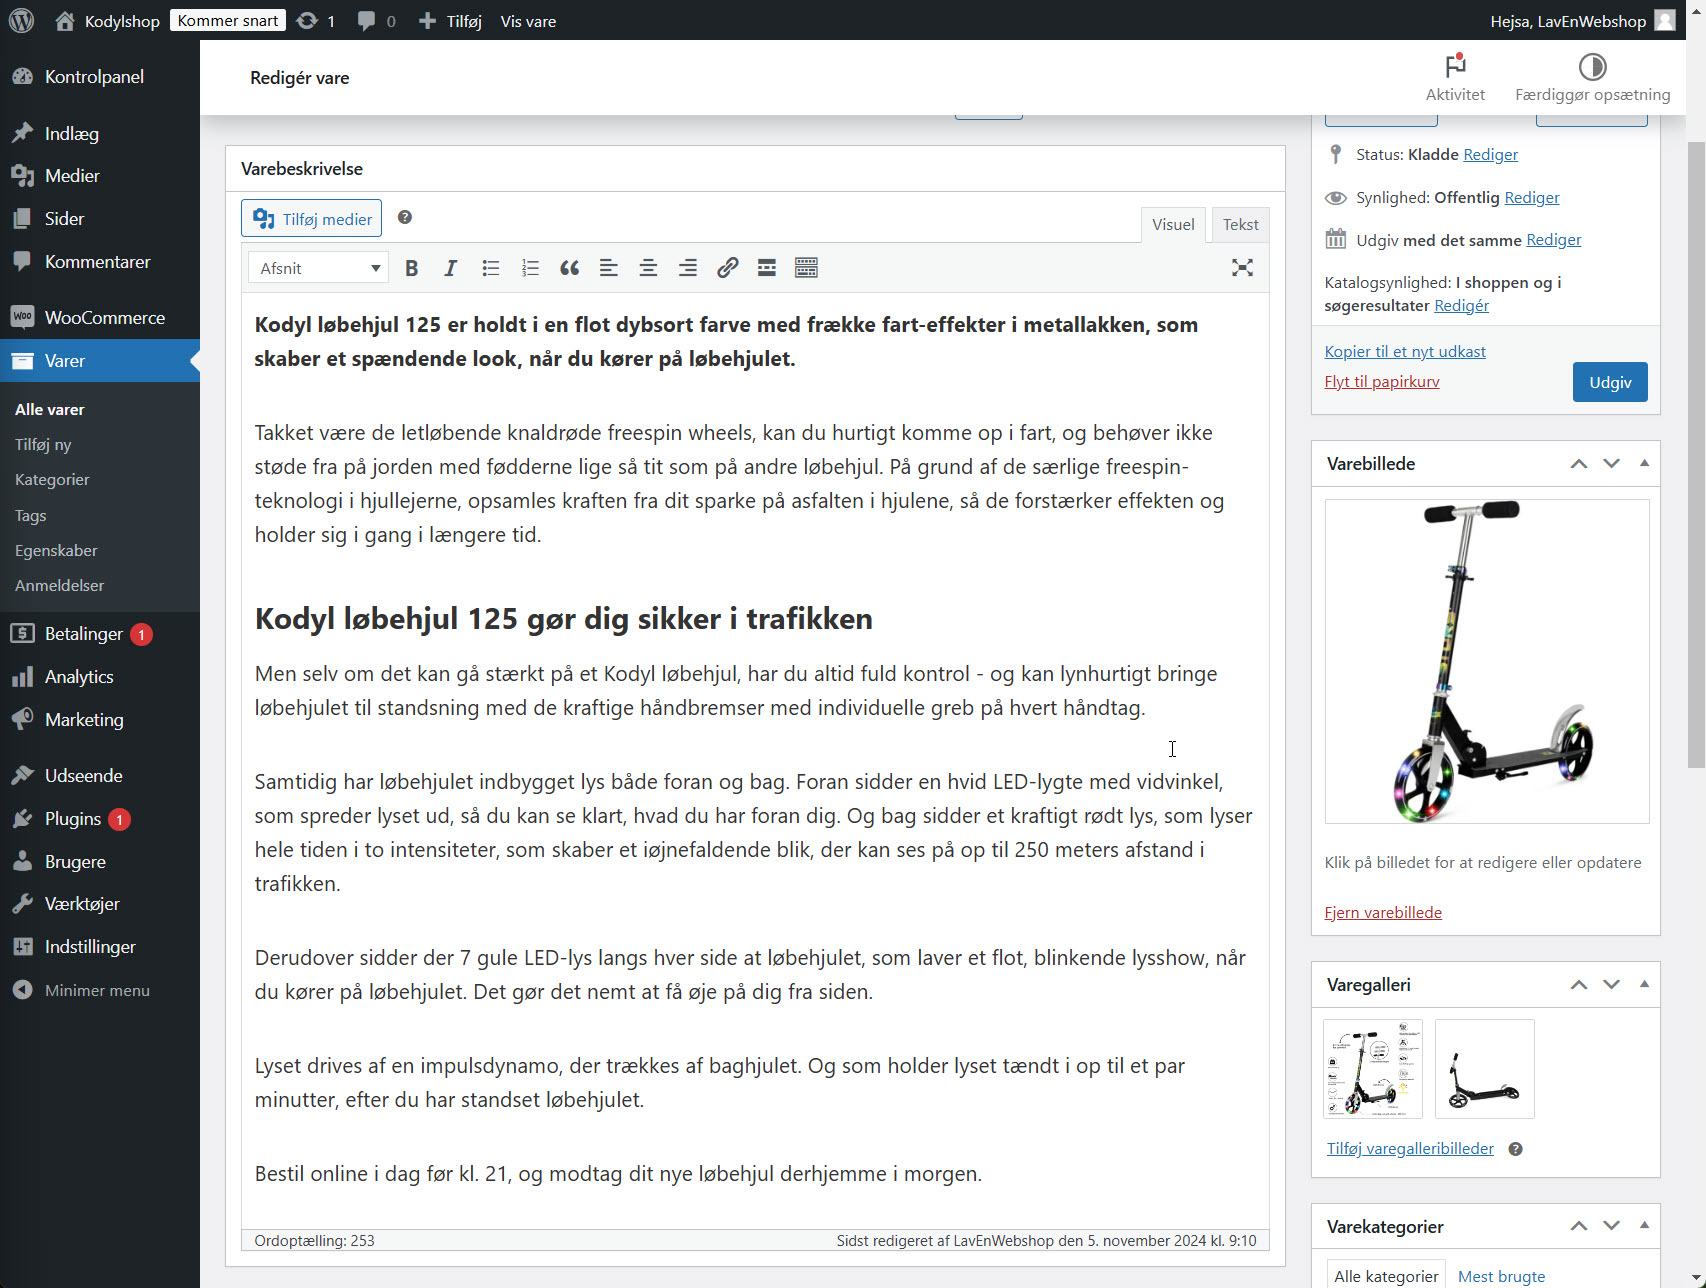Click the help icon beside Tilføj medier
Image resolution: width=1706 pixels, height=1288 pixels.
tap(405, 217)
